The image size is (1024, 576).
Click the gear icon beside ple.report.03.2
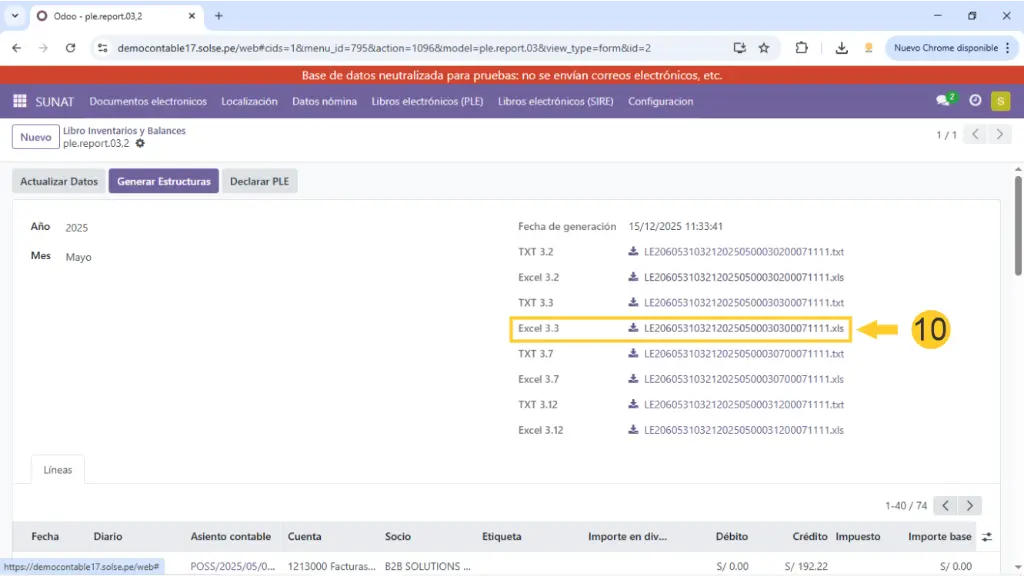[140, 144]
